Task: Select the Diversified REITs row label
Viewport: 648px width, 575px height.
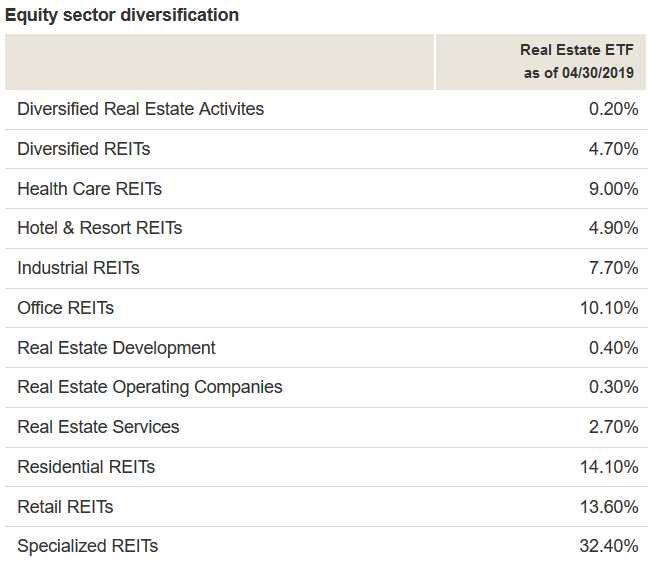Action: point(84,149)
